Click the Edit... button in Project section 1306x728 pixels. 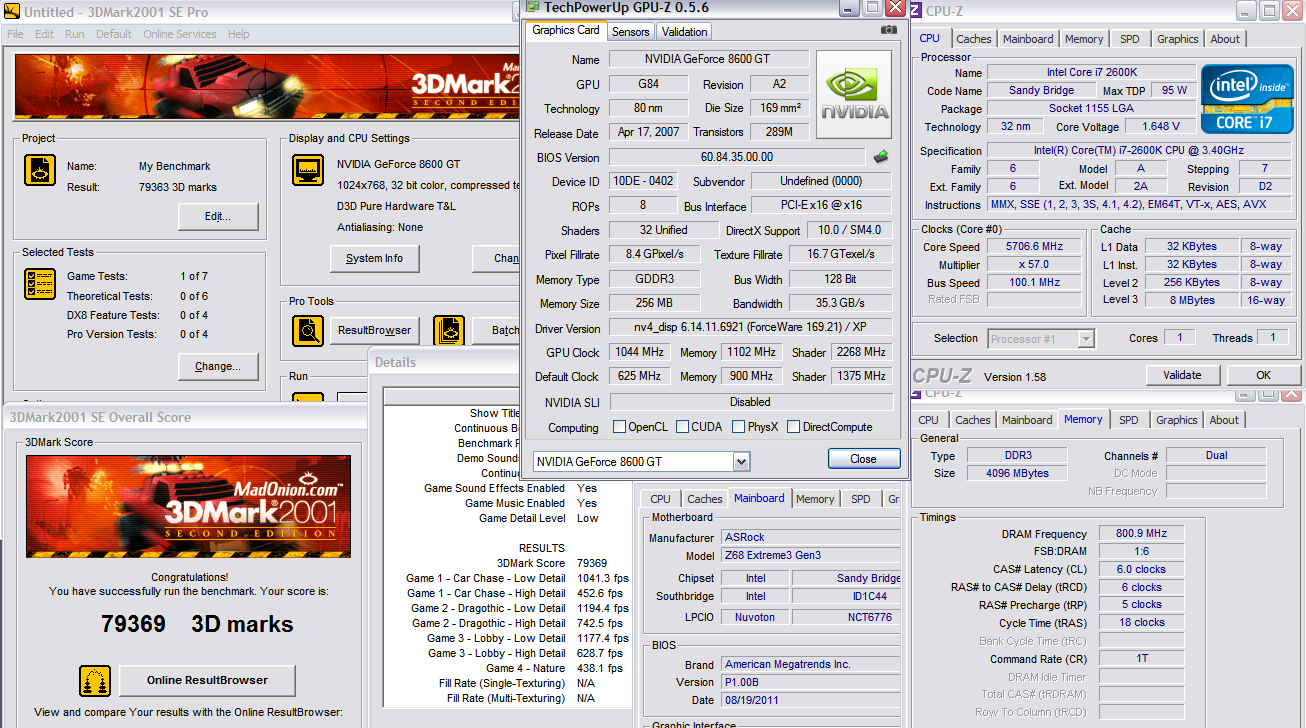pos(218,216)
